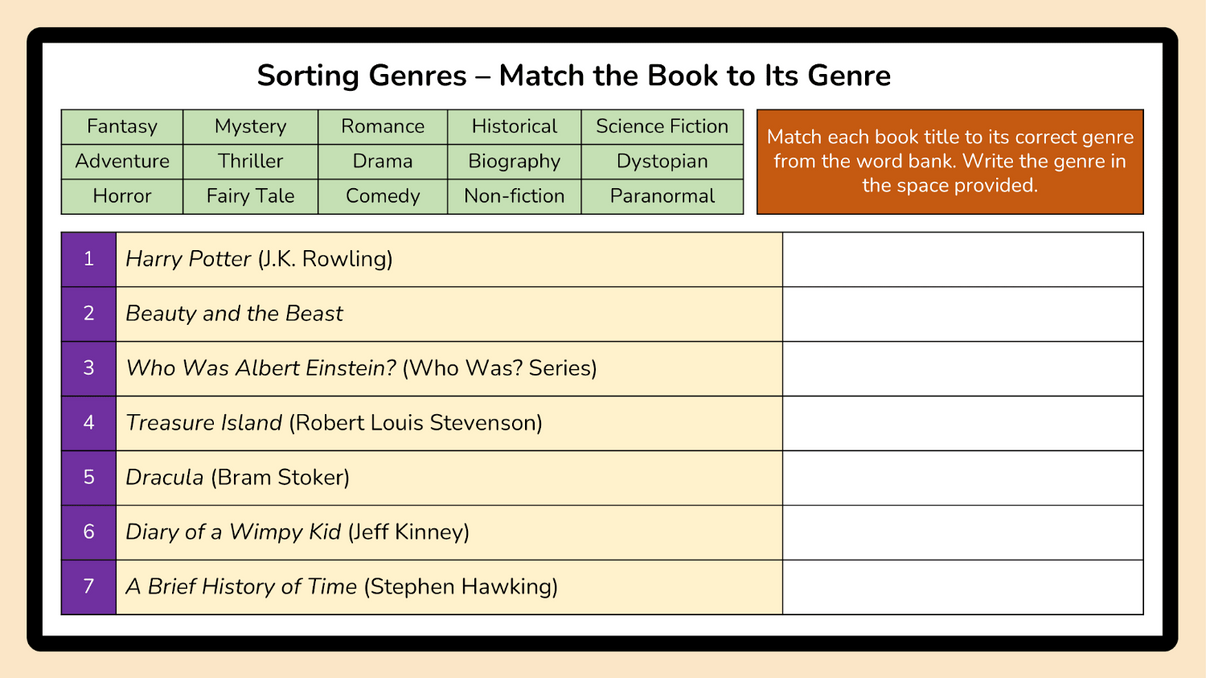Click the Horror genre cell
Viewport: 1206px width, 678px height.
tap(122, 196)
